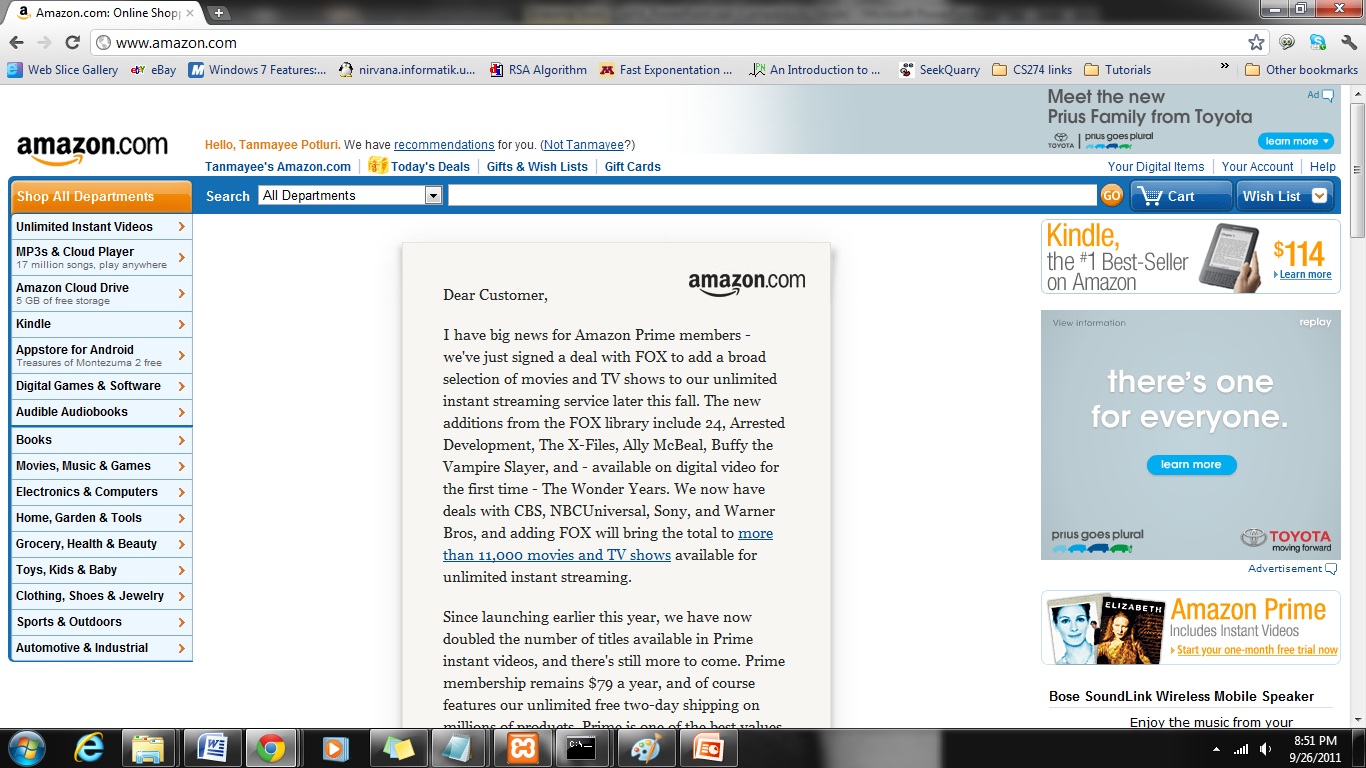Expand the Books department chevron
1366x768 pixels.
point(181,440)
